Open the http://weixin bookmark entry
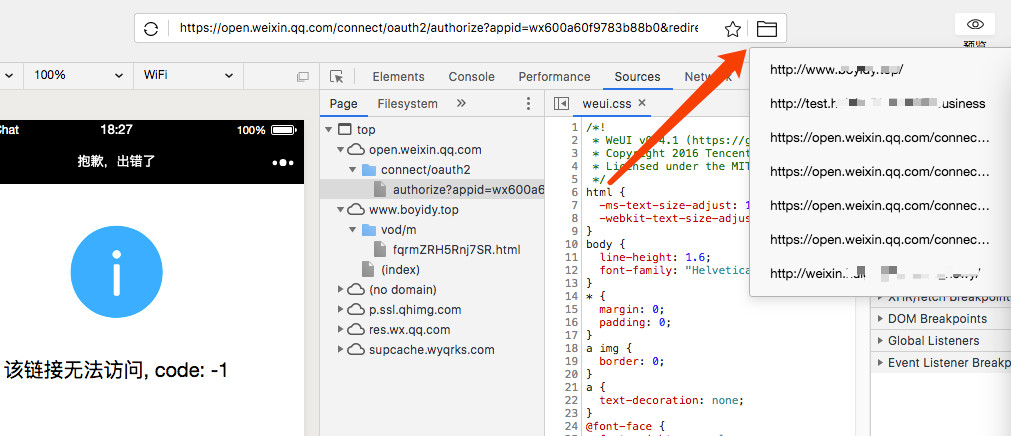This screenshot has height=436, width=1011. (881, 273)
